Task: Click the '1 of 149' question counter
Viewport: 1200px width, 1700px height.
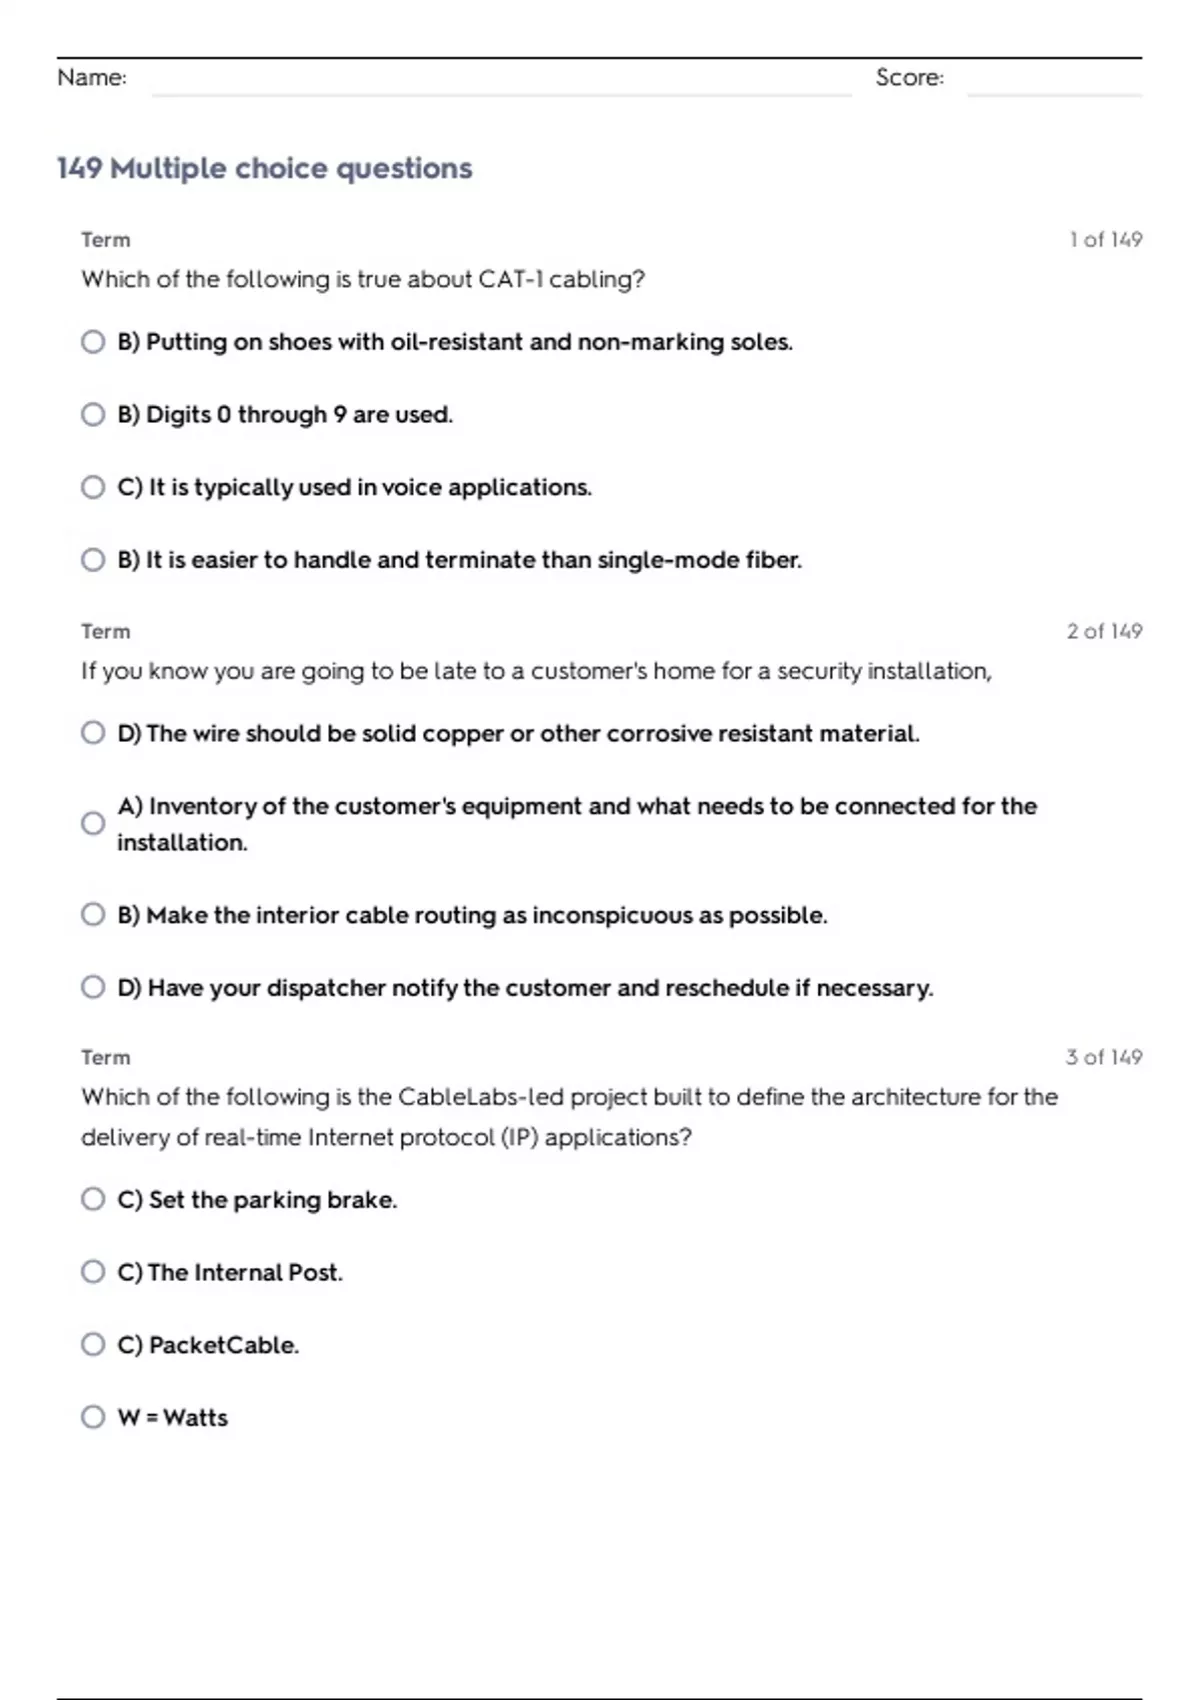Action: (1105, 240)
